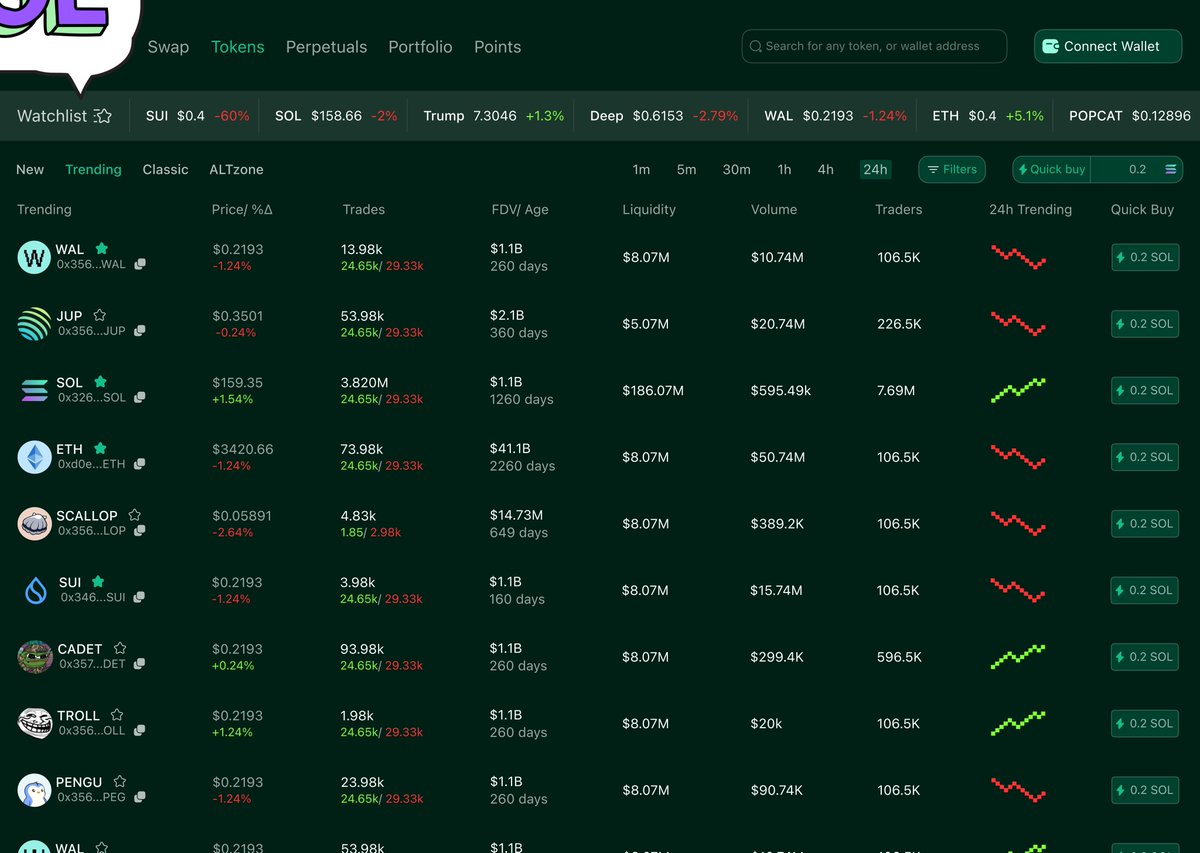The height and width of the screenshot is (853, 1200).
Task: View the SOL 24h trending sparkline
Action: 1018,390
